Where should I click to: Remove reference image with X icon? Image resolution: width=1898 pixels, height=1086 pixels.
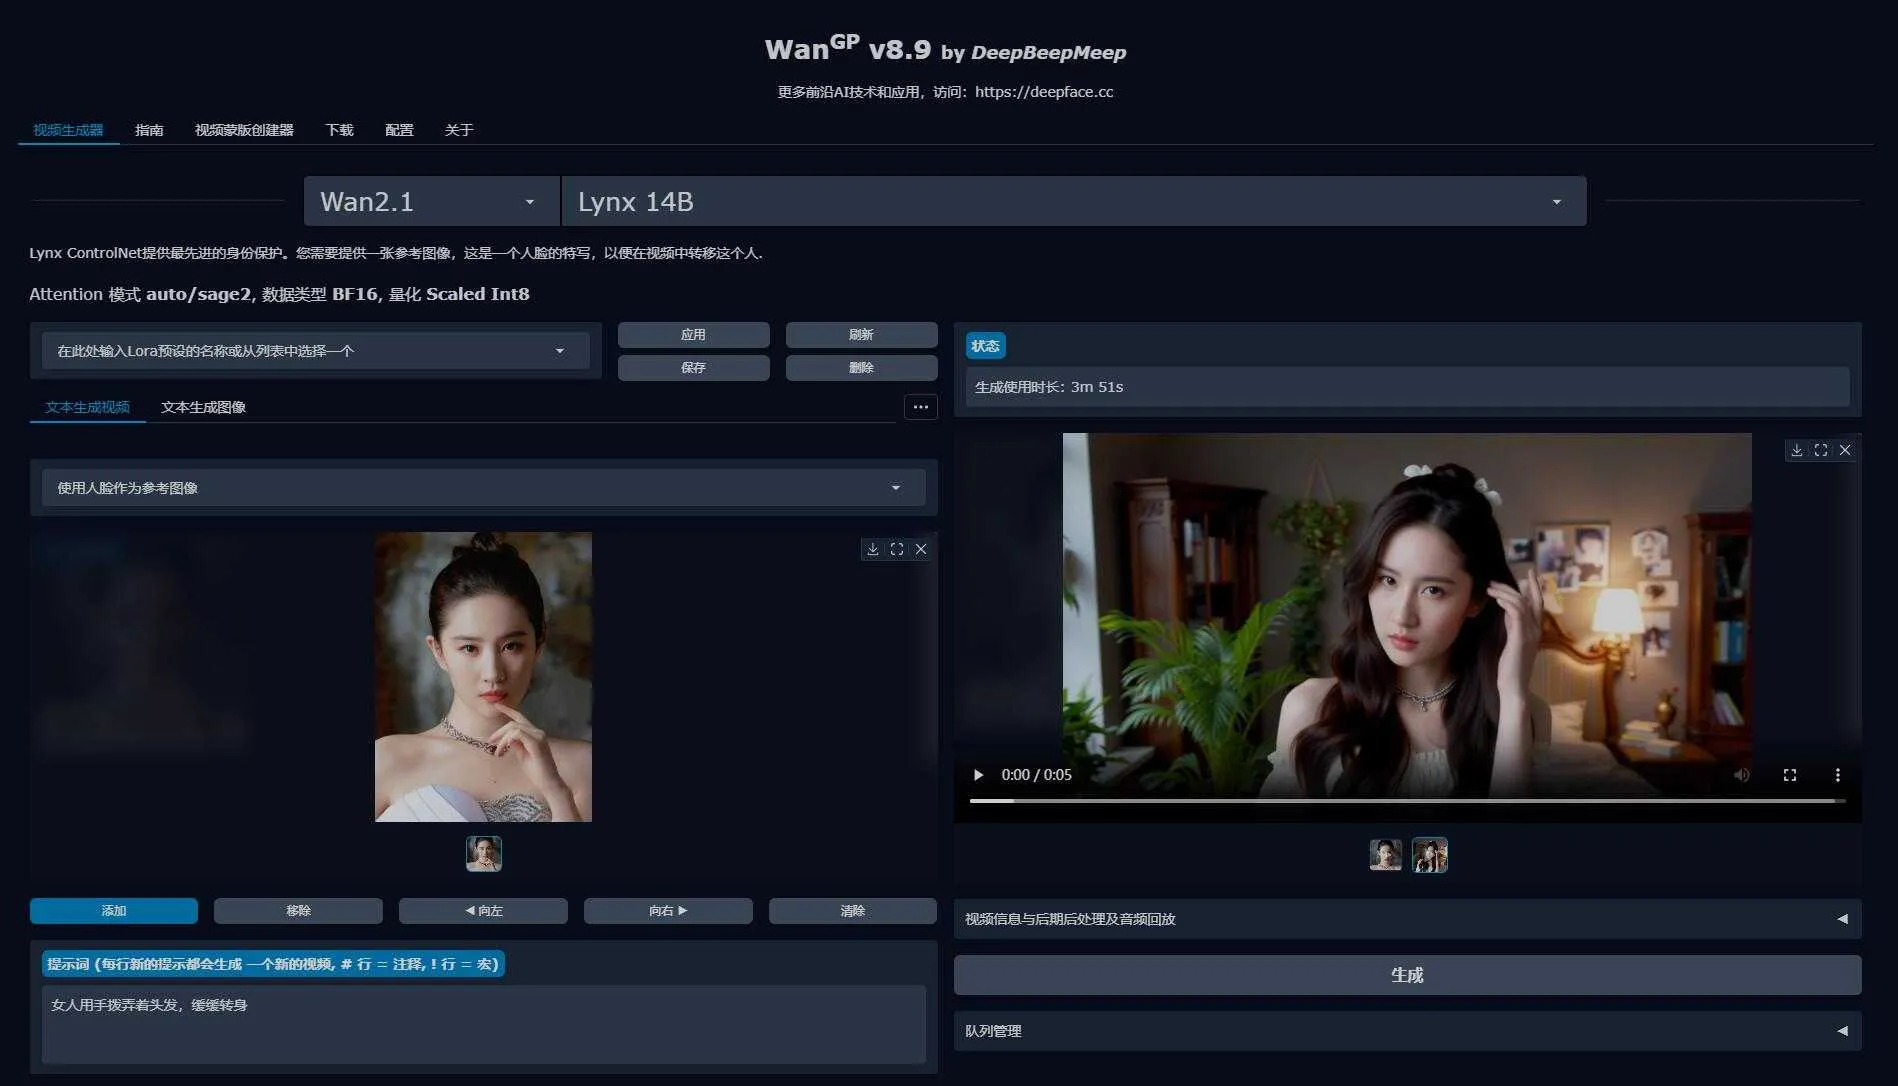[921, 550]
